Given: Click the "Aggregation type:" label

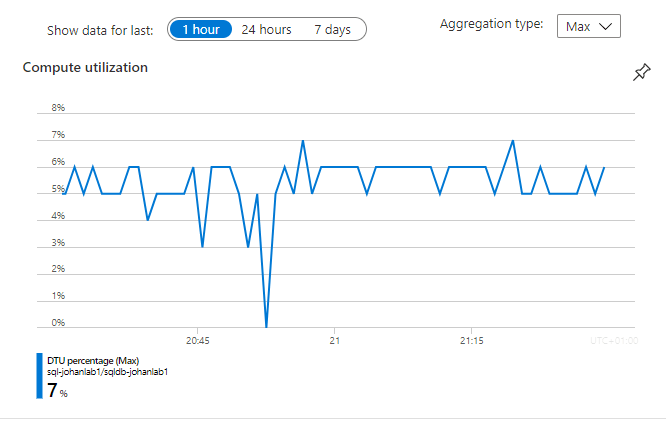Looking at the screenshot, I should pyautogui.click(x=492, y=23).
